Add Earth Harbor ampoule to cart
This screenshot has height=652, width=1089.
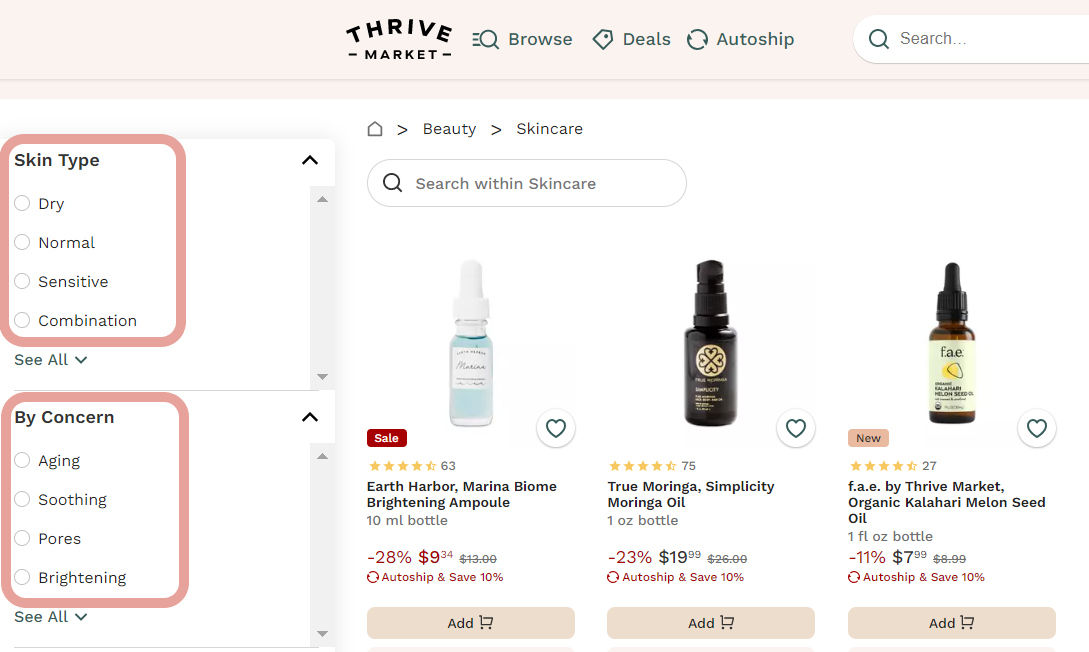coord(470,622)
